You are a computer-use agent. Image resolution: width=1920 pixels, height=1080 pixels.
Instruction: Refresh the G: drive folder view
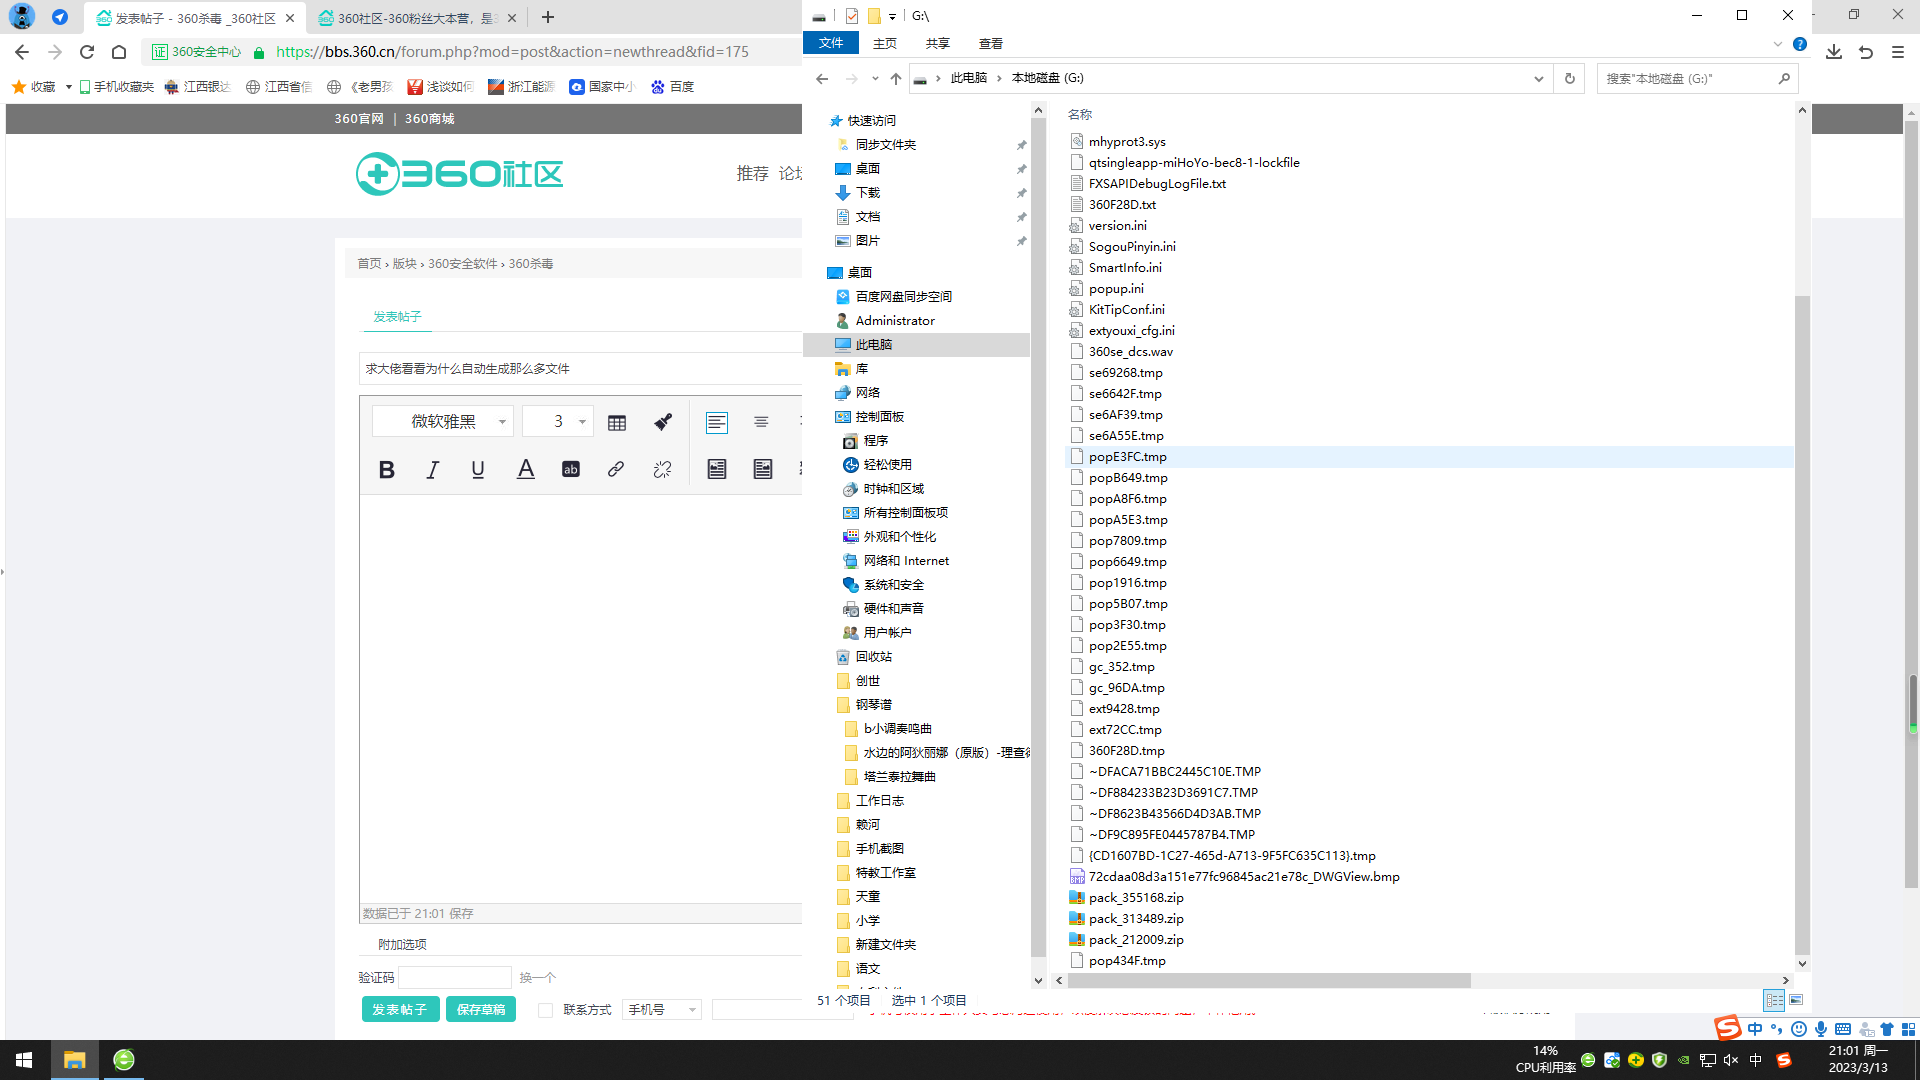tap(1570, 78)
